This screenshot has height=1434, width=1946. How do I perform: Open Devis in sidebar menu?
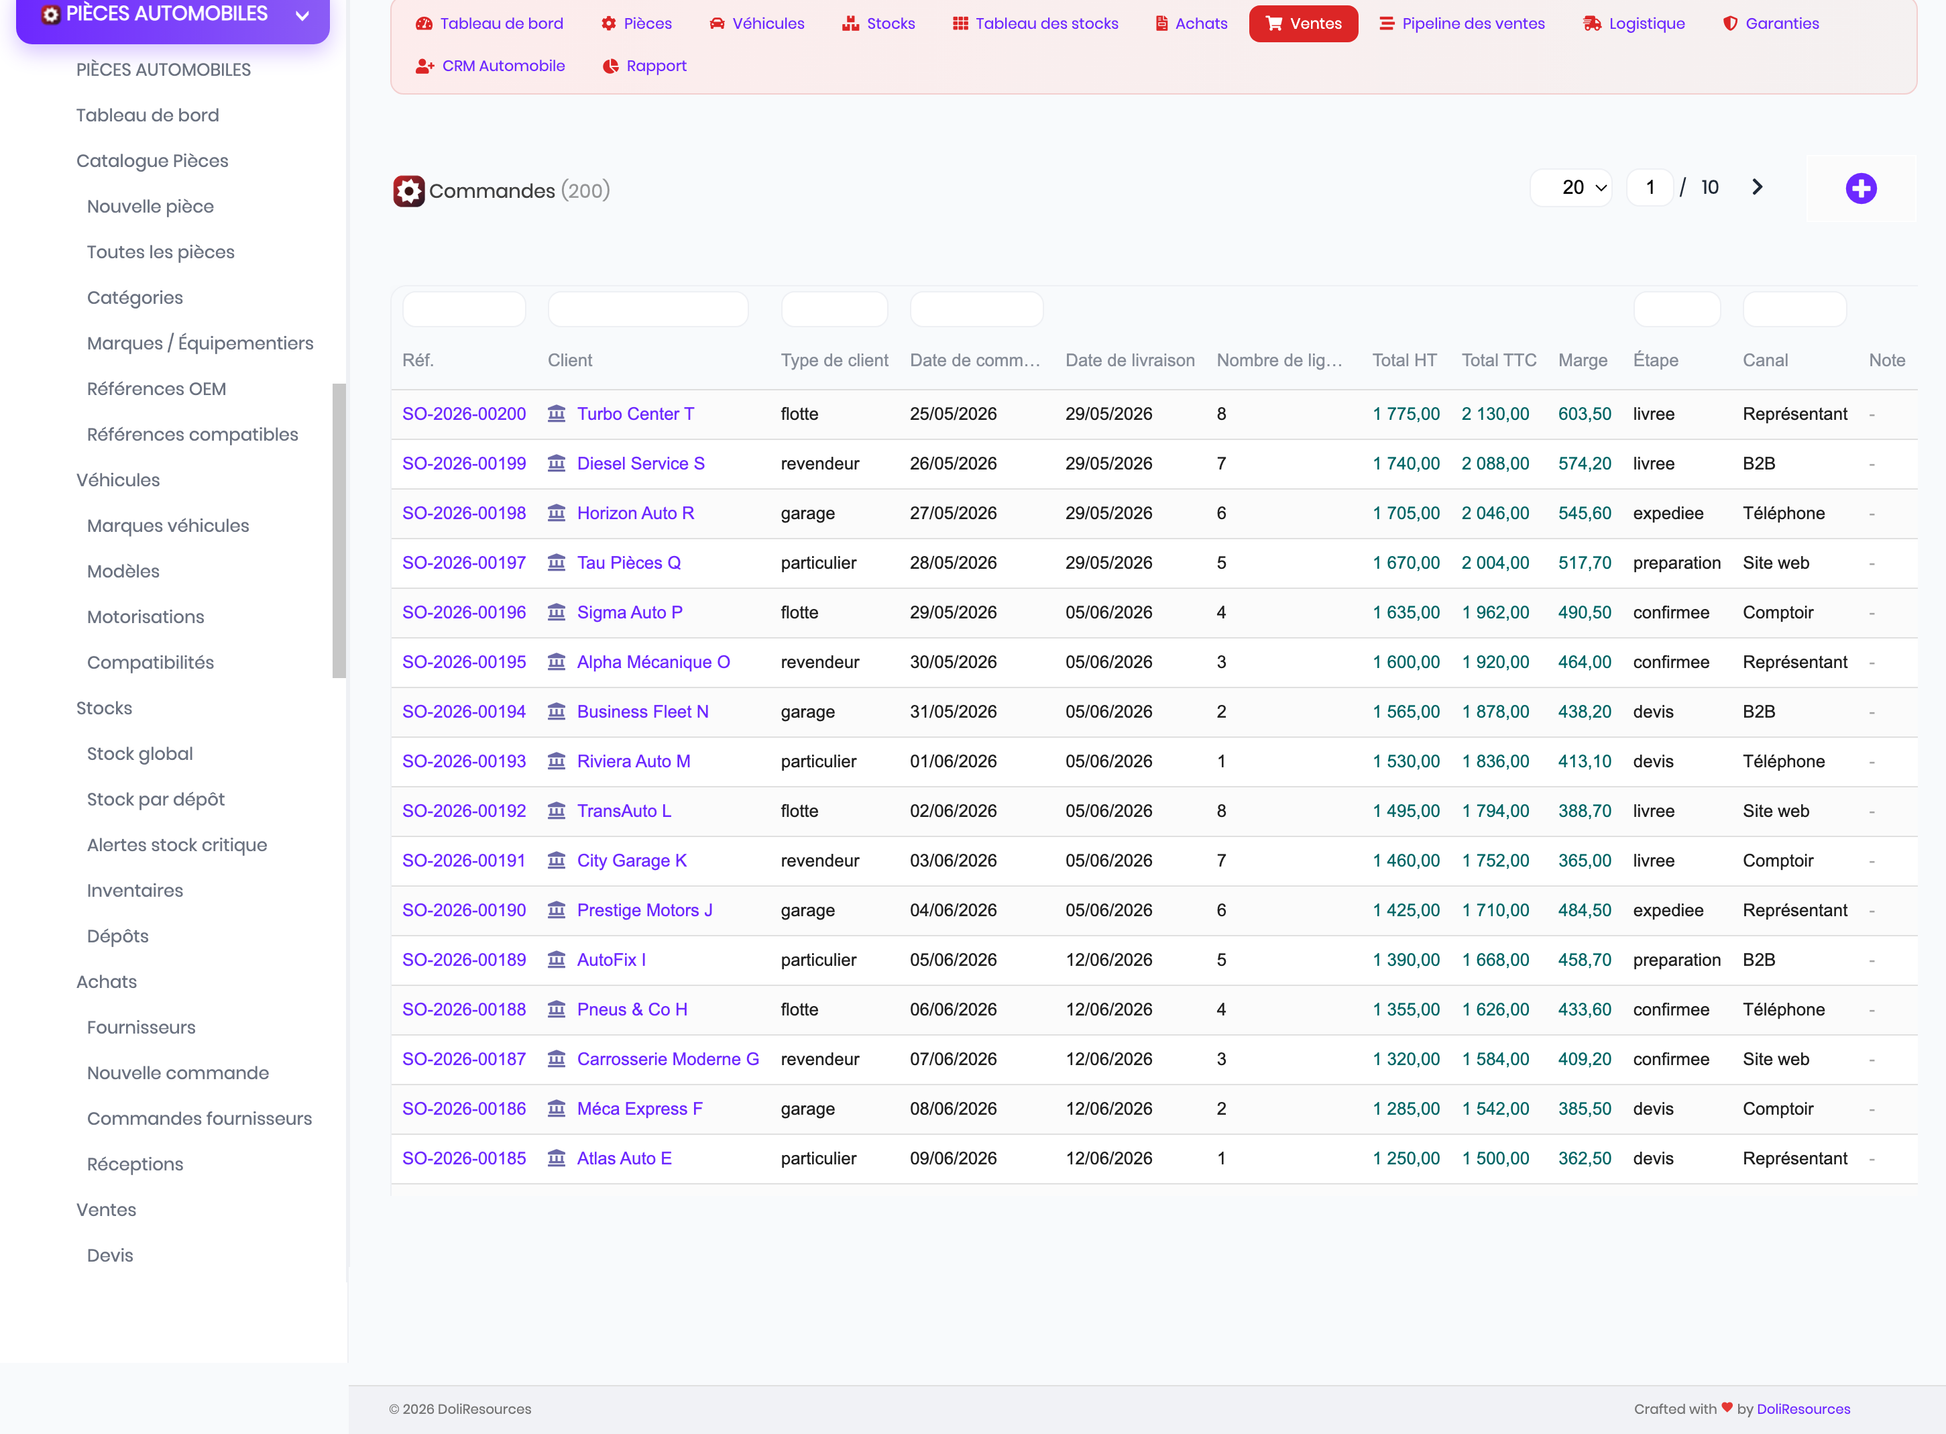(110, 1255)
